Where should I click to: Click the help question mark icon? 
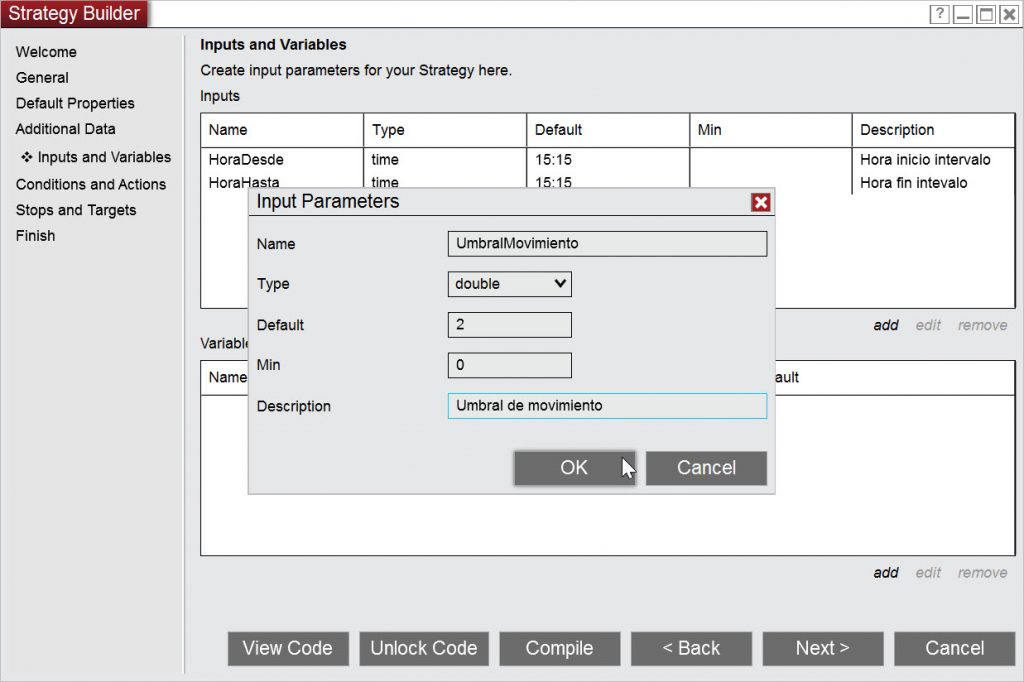[938, 14]
